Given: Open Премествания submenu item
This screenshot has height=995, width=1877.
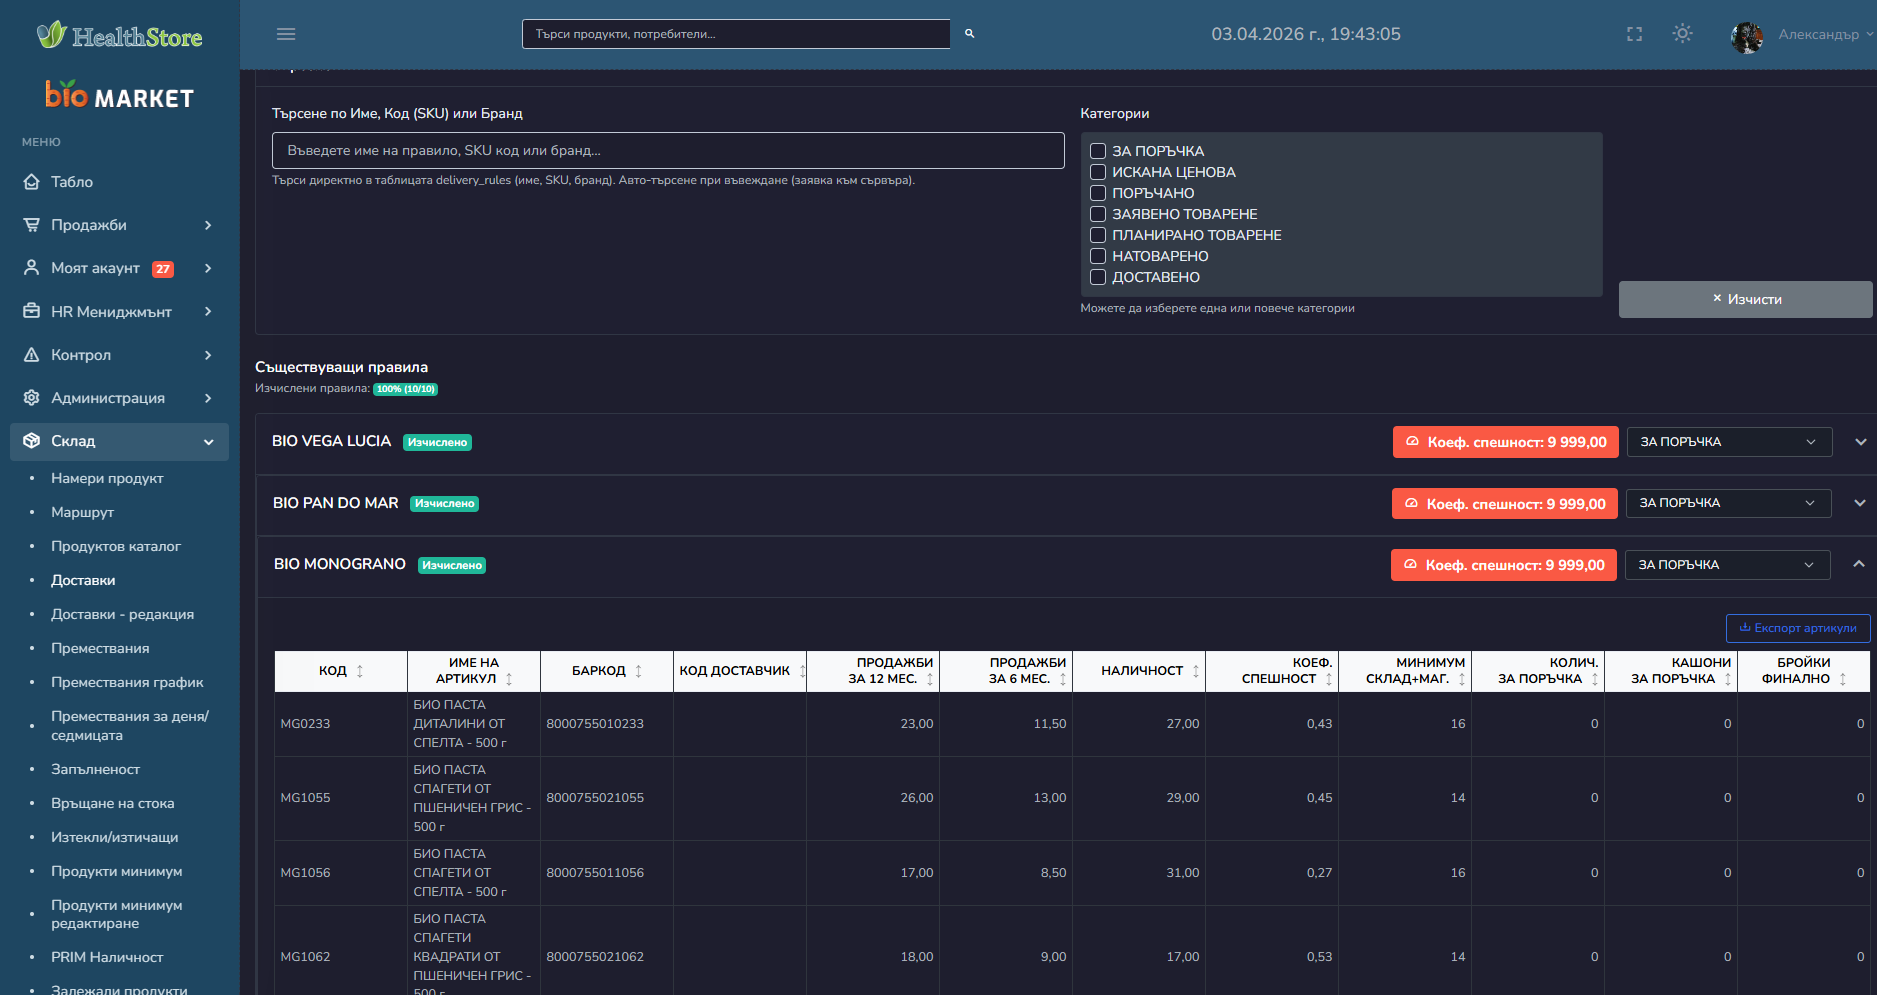Looking at the screenshot, I should [x=100, y=648].
